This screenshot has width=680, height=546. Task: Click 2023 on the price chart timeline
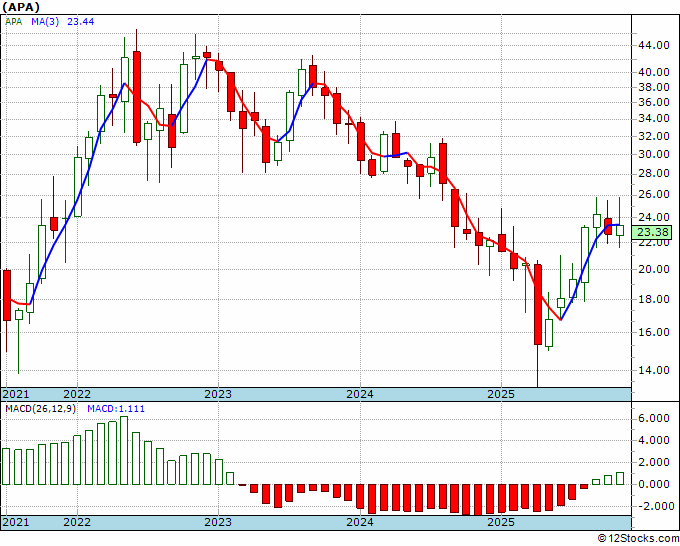tap(218, 394)
